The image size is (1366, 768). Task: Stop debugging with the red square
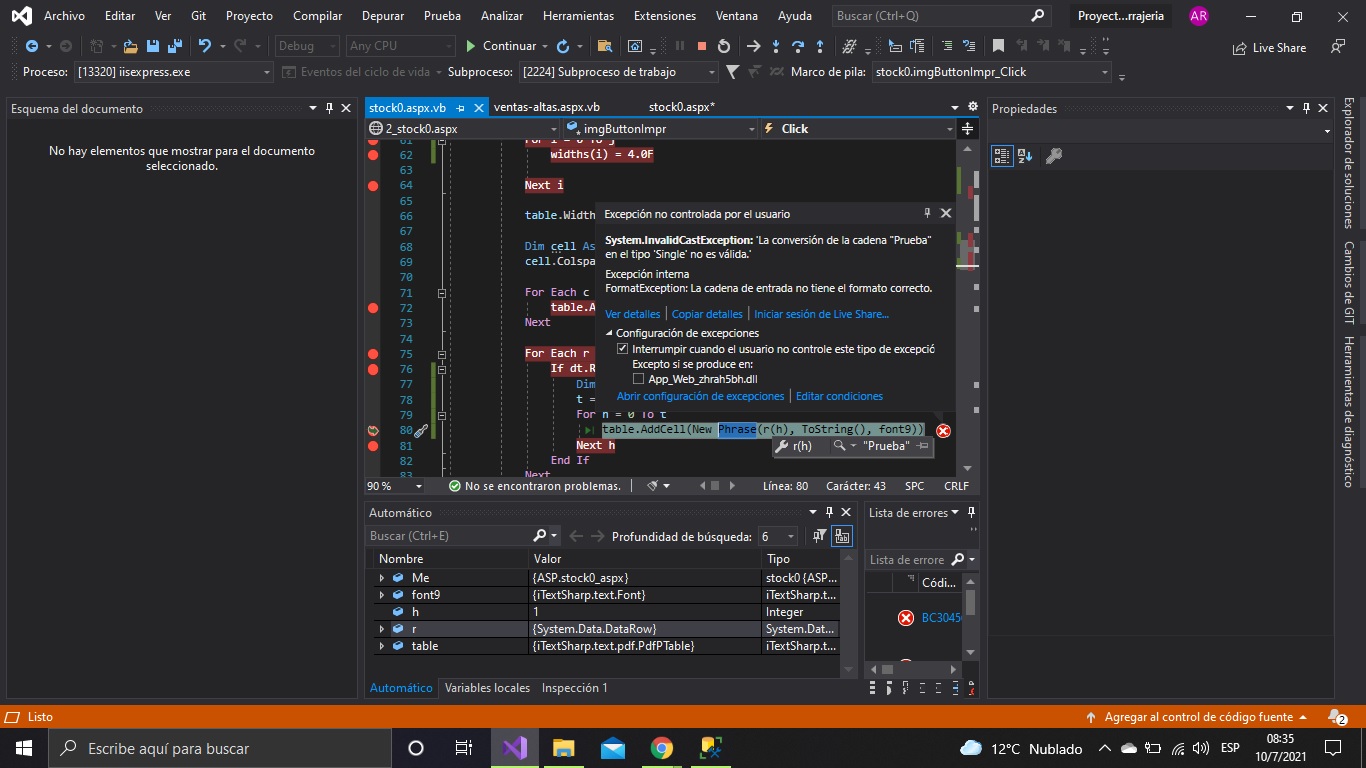pos(702,46)
